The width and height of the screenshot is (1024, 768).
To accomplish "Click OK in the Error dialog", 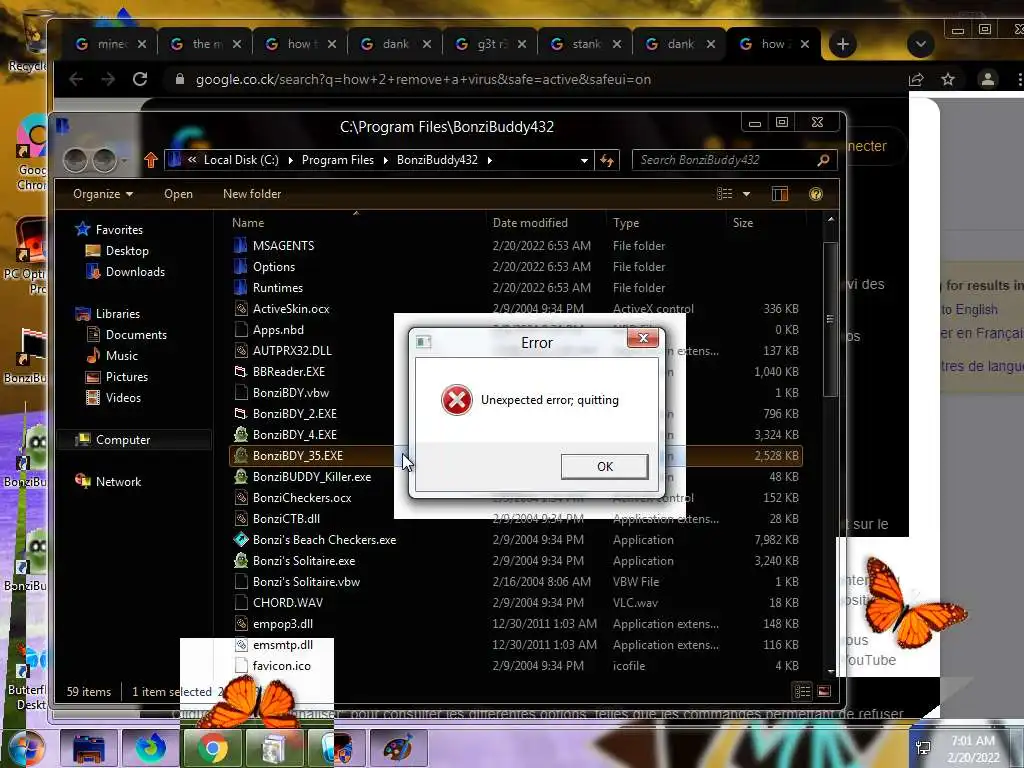I will pos(604,466).
